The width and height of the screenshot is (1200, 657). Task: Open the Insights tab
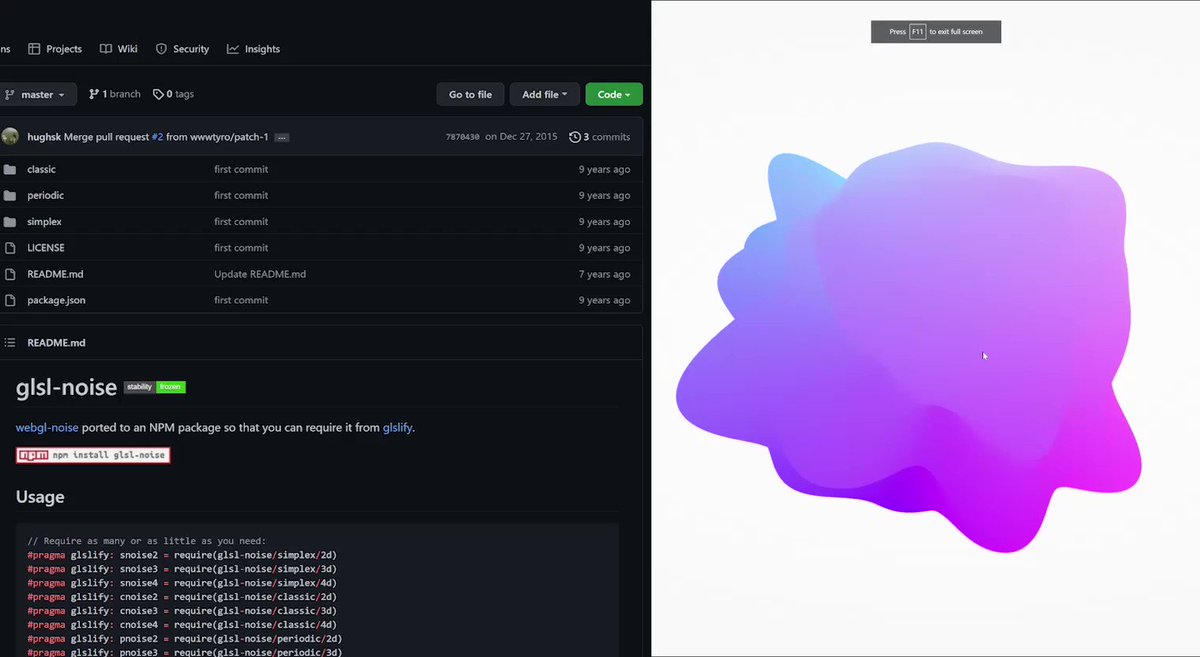253,49
